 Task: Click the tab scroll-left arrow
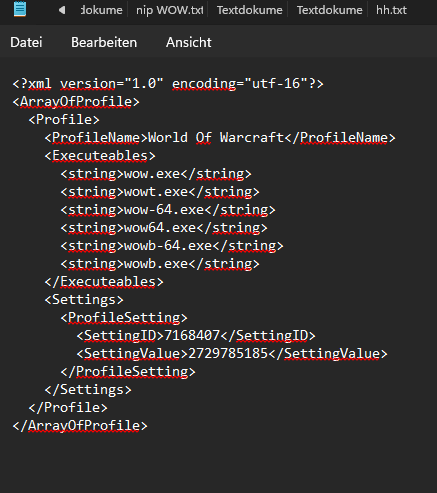(62, 10)
